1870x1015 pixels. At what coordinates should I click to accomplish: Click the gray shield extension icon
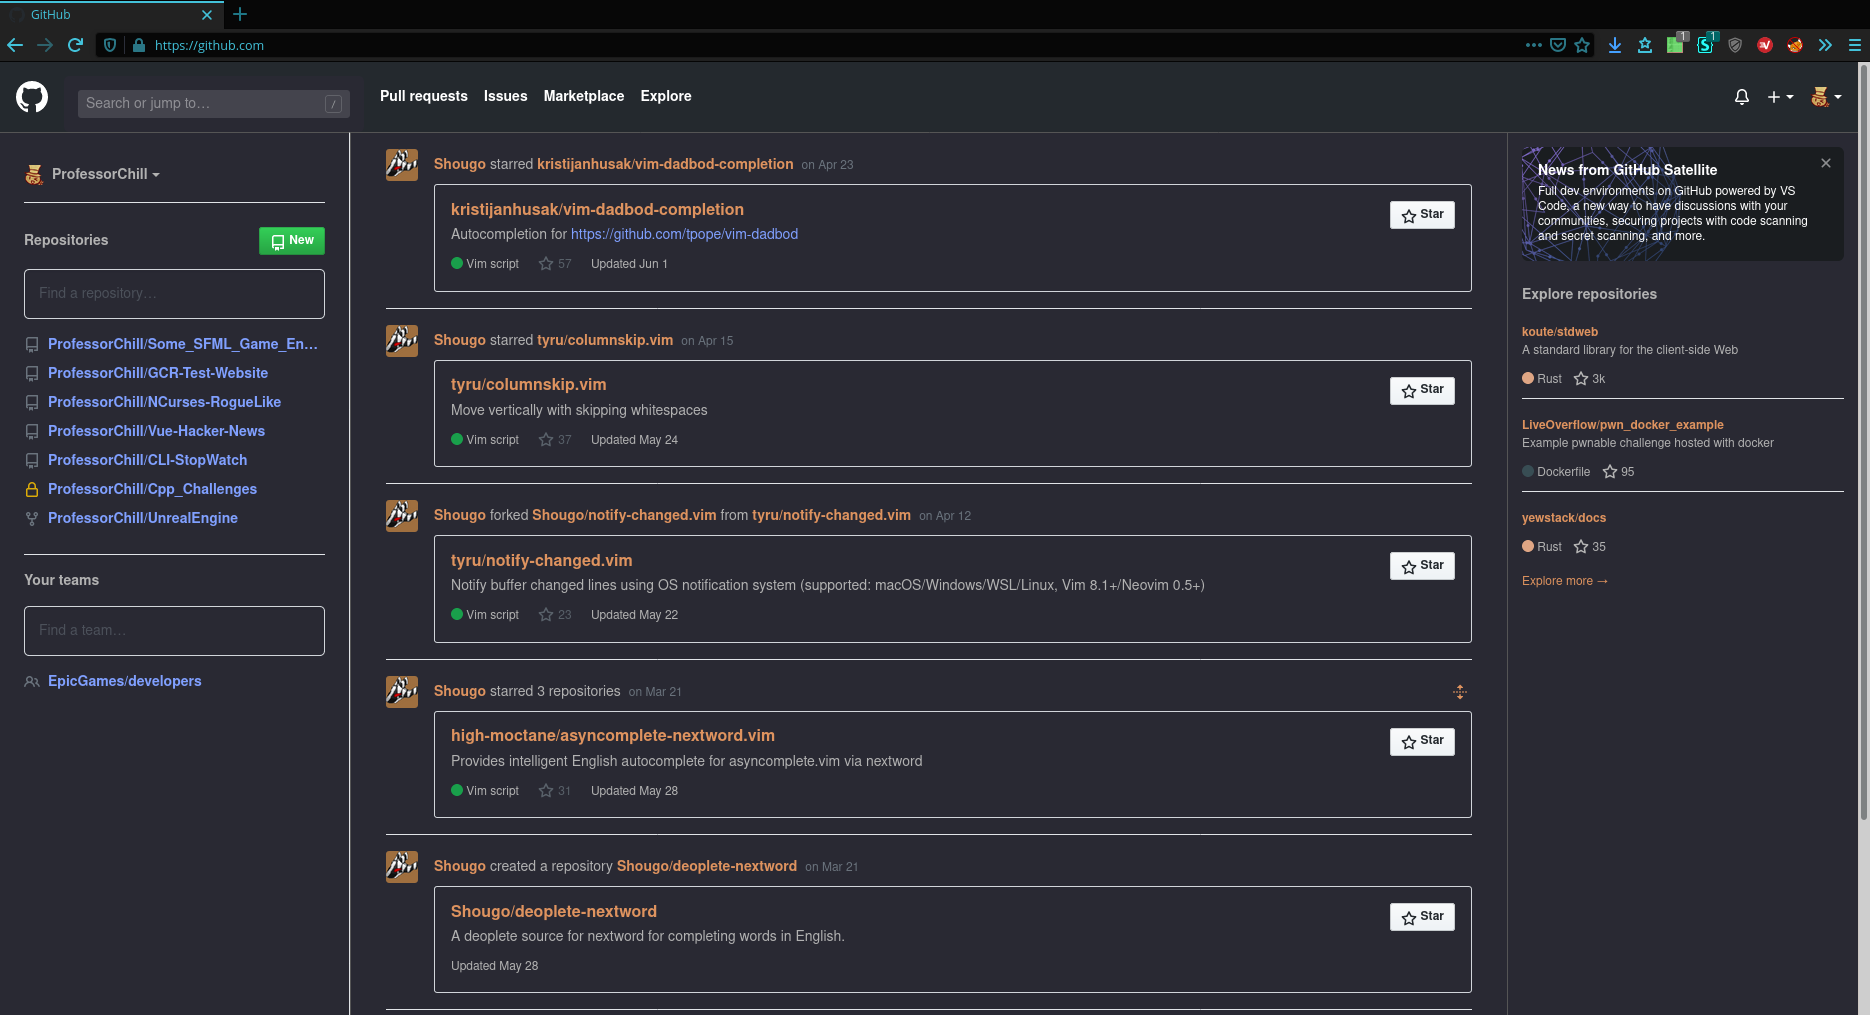coord(1735,45)
